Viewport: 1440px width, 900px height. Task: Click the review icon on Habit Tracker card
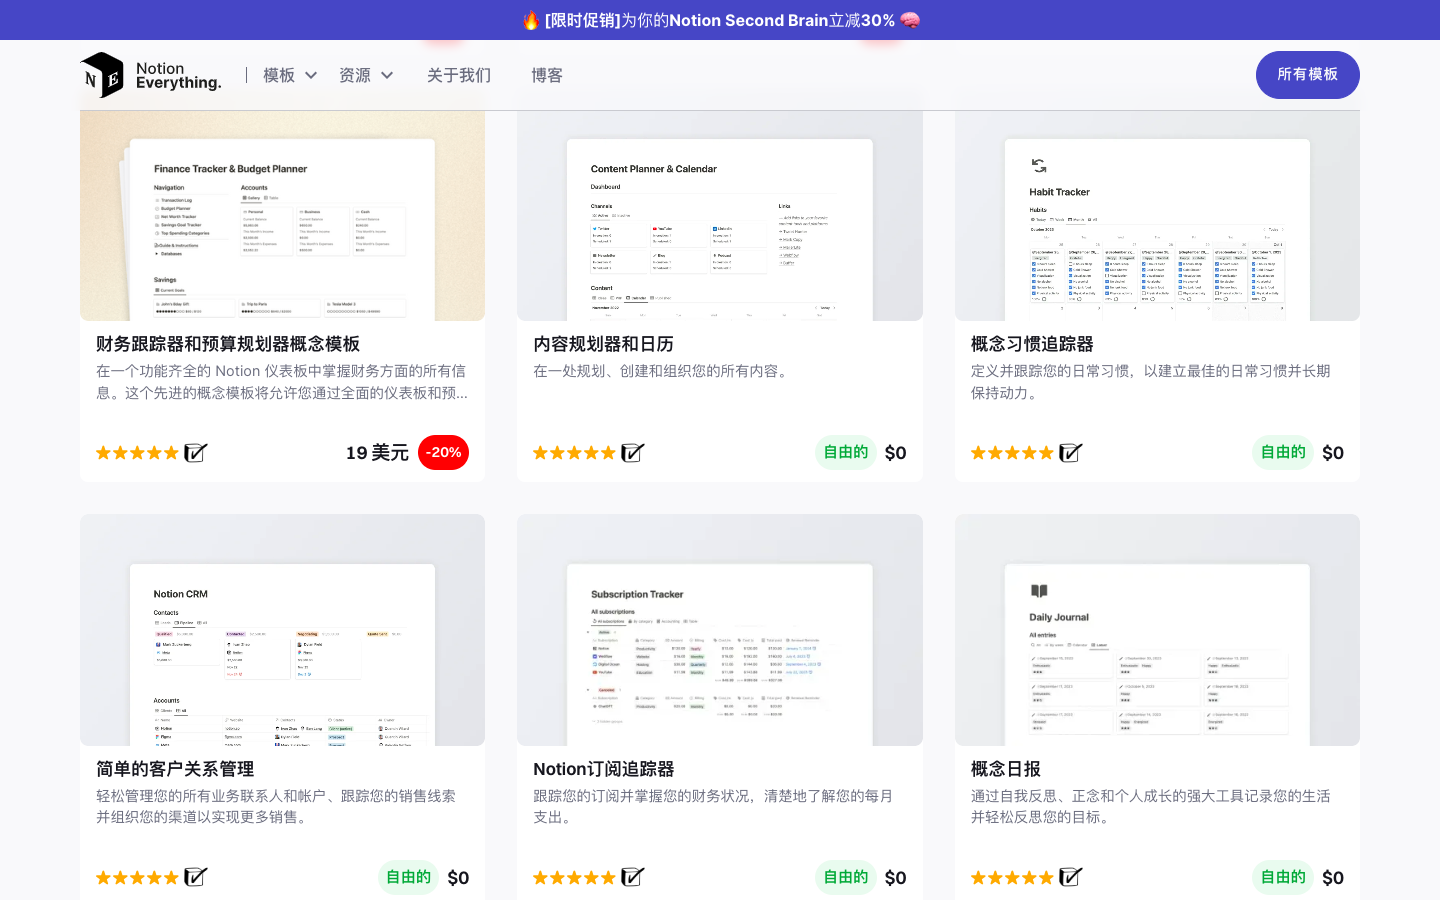1070,453
